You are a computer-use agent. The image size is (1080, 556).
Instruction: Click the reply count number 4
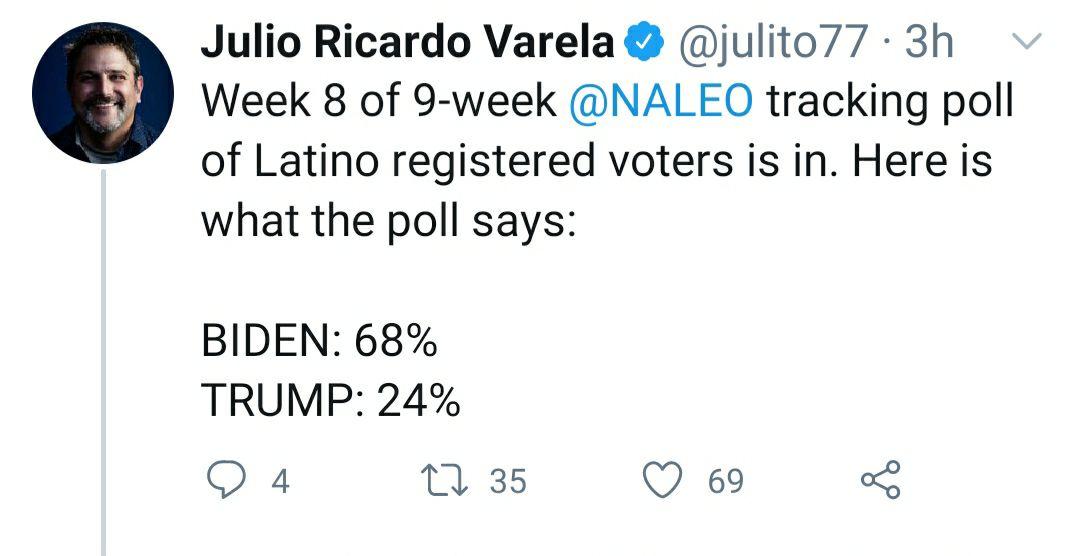coord(281,482)
